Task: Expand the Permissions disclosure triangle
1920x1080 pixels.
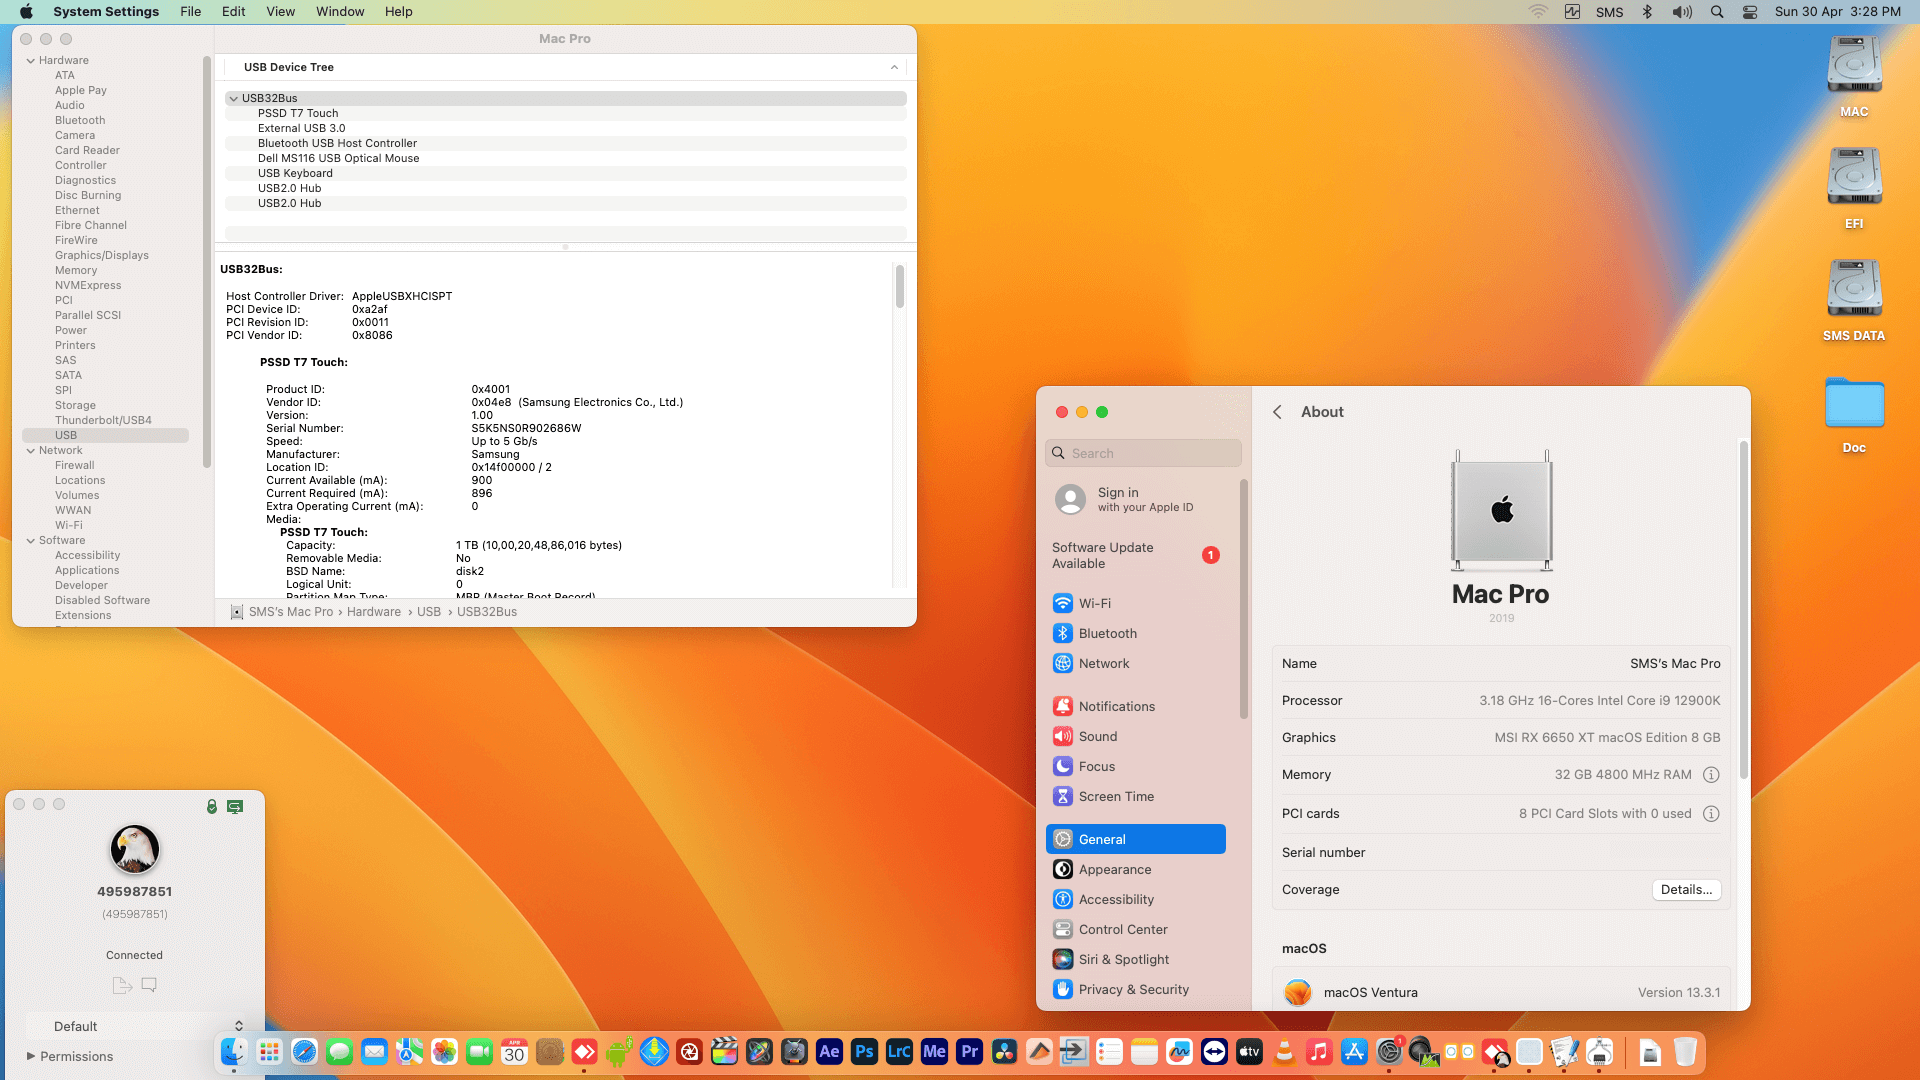Action: (x=31, y=1056)
